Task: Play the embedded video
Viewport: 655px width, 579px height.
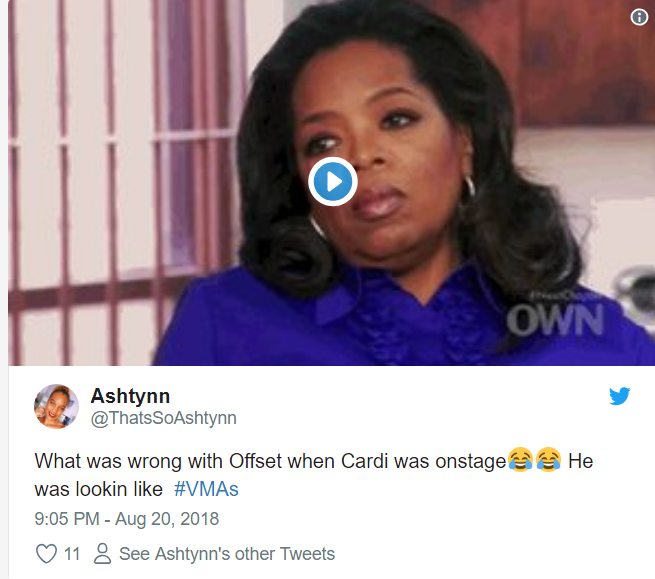Action: pos(333,182)
